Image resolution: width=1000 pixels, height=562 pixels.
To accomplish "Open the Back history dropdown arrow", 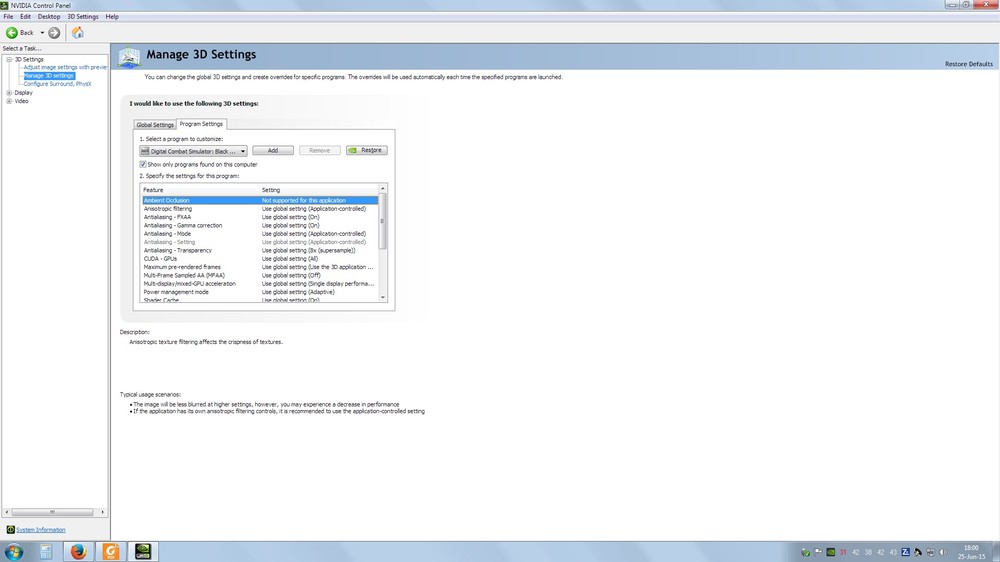I will 42,33.
